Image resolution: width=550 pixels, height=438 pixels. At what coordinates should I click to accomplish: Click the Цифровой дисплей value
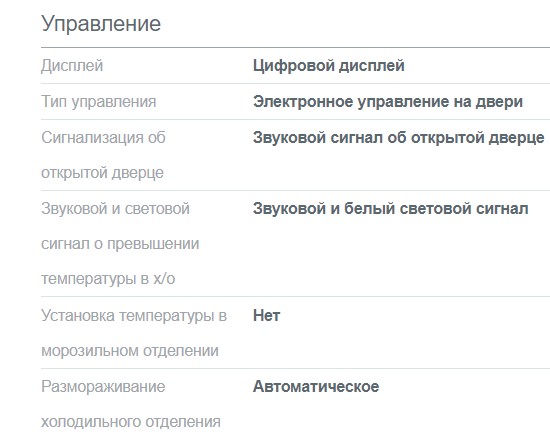(x=329, y=66)
